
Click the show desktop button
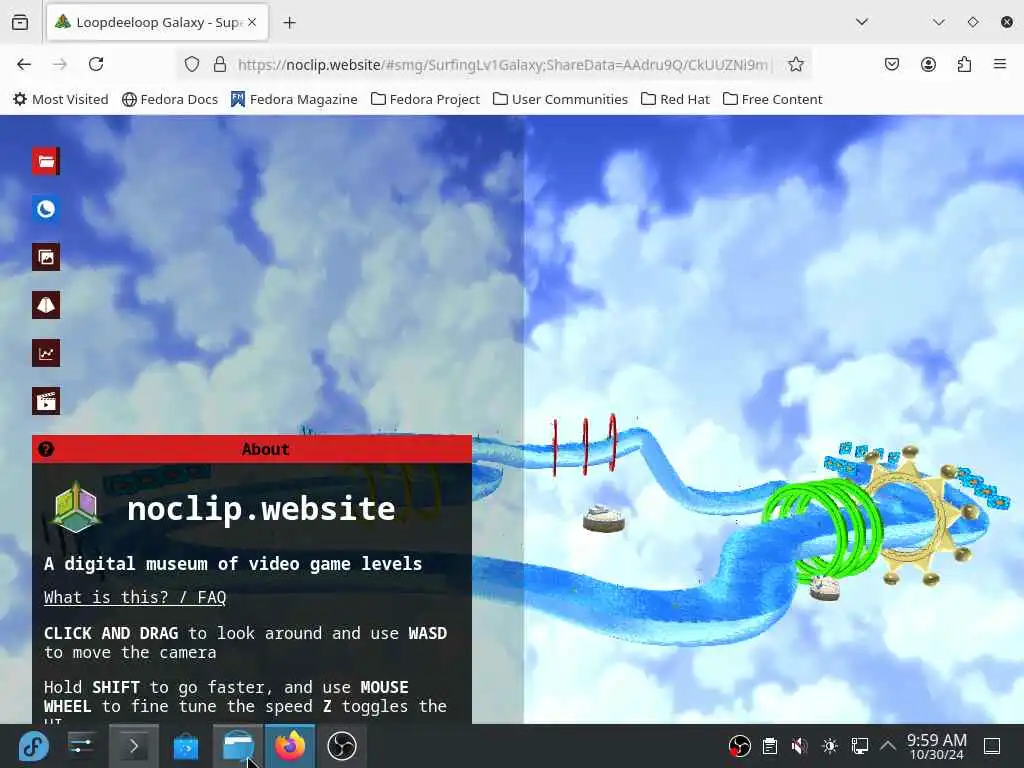pos(992,746)
